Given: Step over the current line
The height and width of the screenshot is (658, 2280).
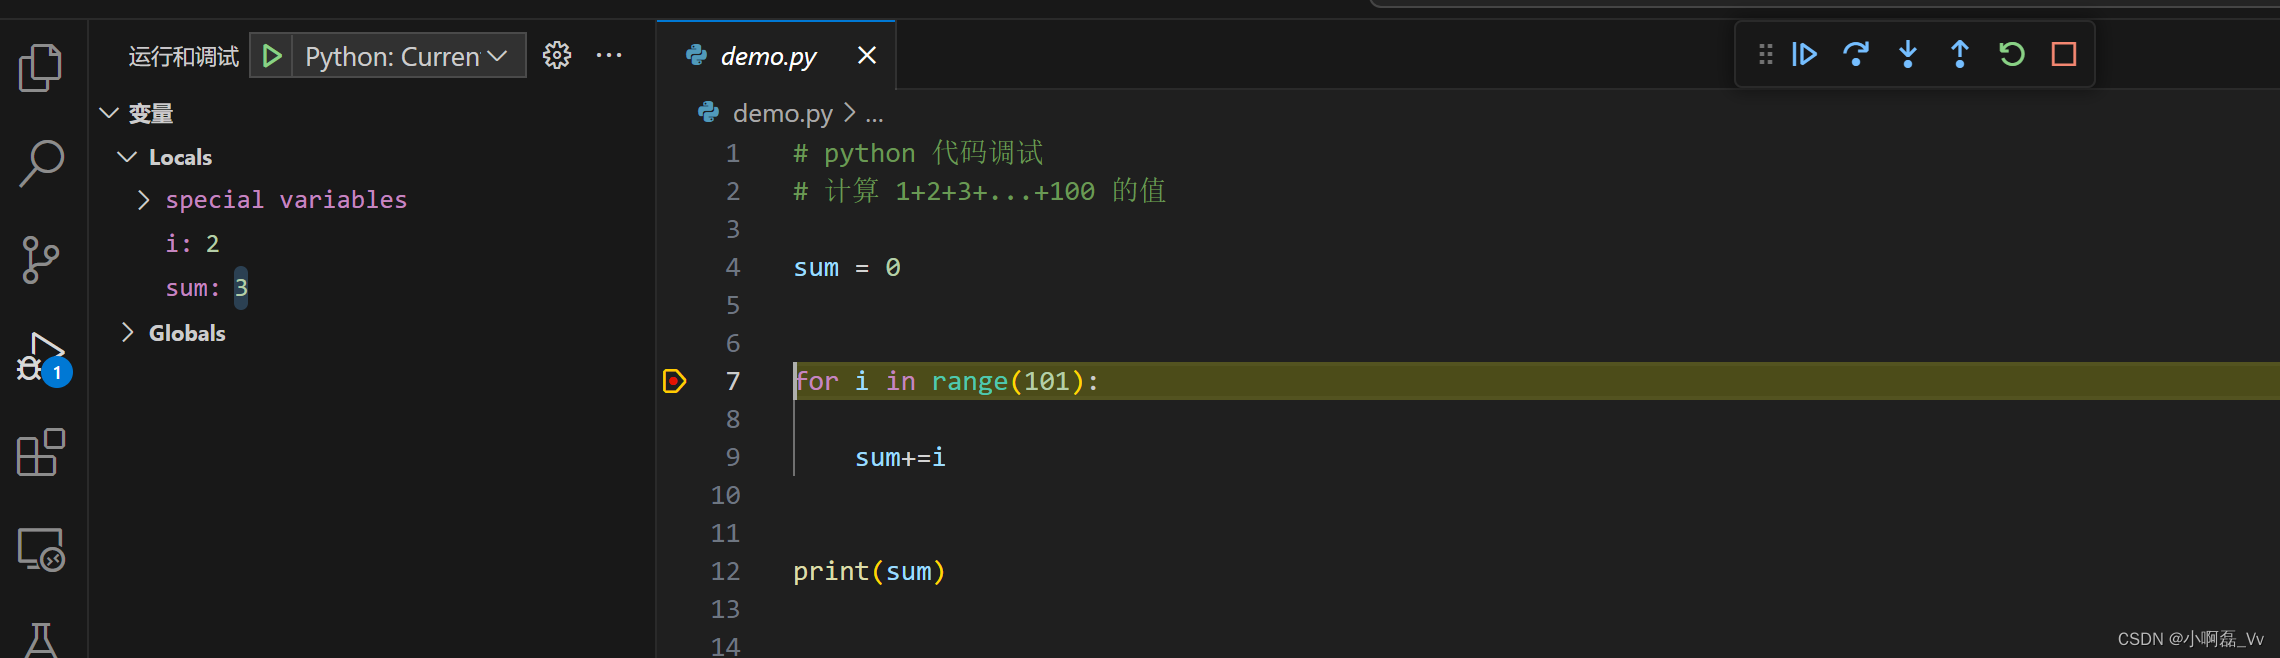Looking at the screenshot, I should (1856, 54).
